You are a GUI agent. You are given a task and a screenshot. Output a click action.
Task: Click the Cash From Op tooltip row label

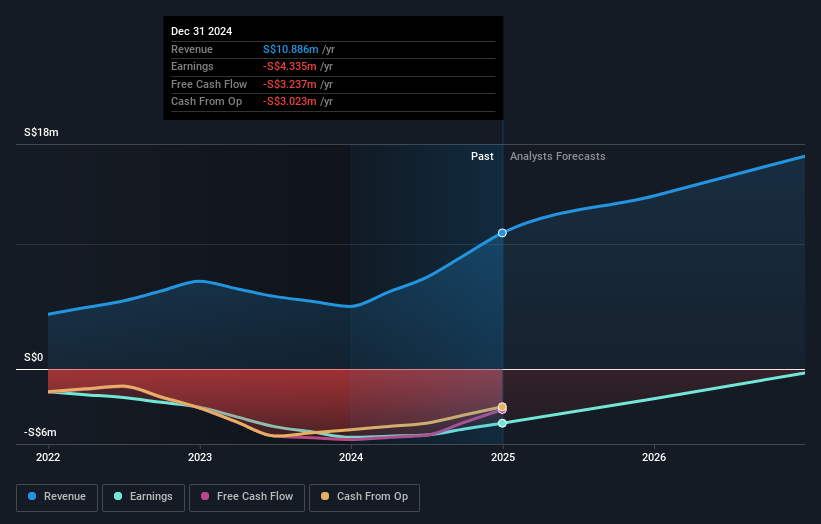pos(206,102)
